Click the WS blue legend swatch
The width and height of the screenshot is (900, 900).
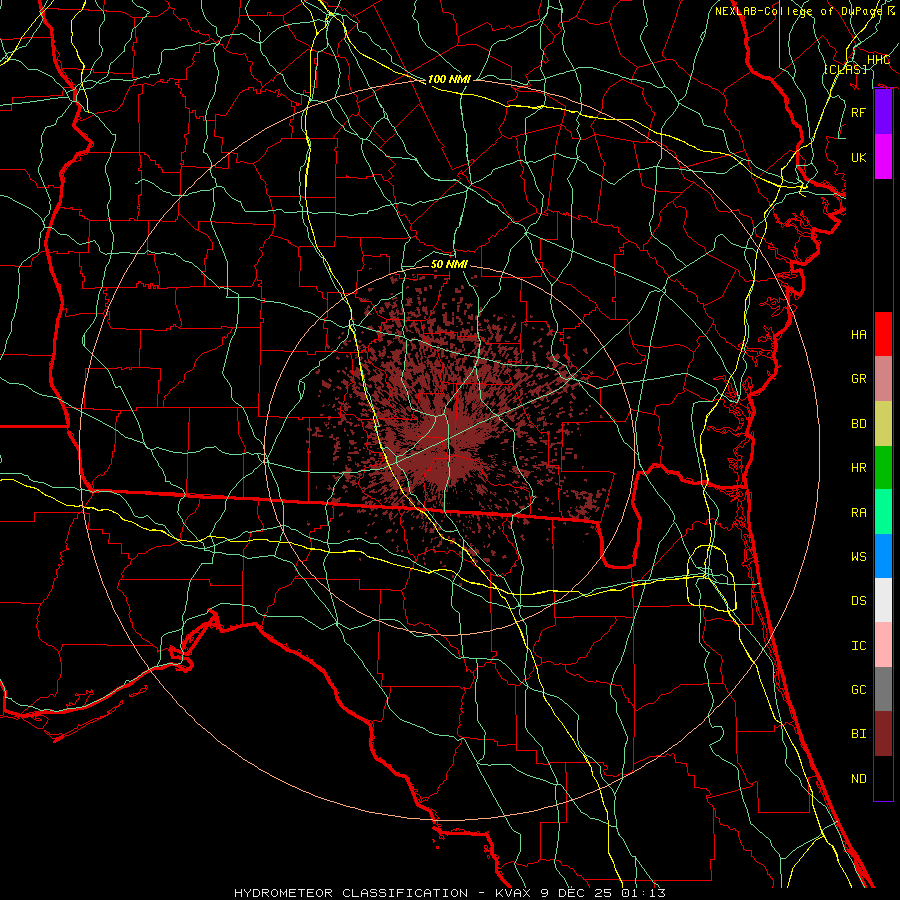[x=883, y=556]
